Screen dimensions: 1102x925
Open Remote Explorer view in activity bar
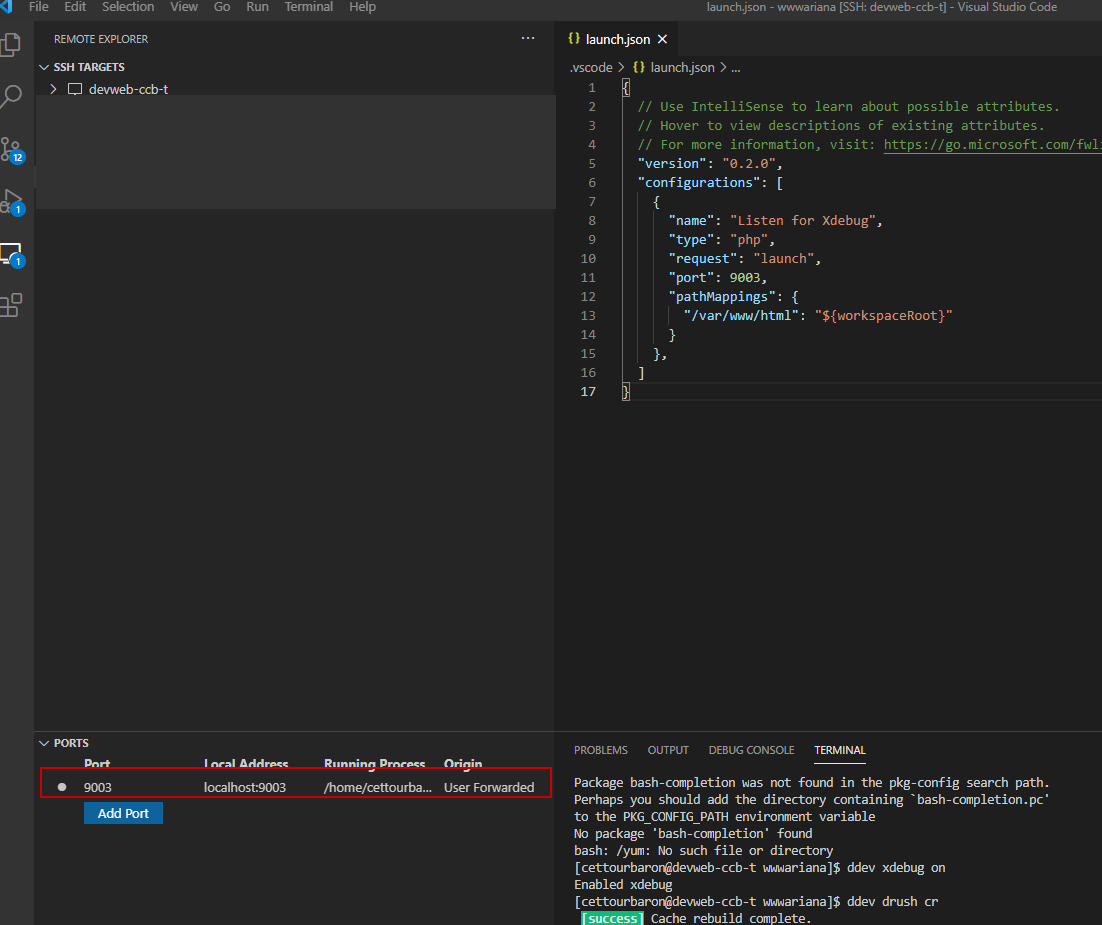[x=12, y=254]
